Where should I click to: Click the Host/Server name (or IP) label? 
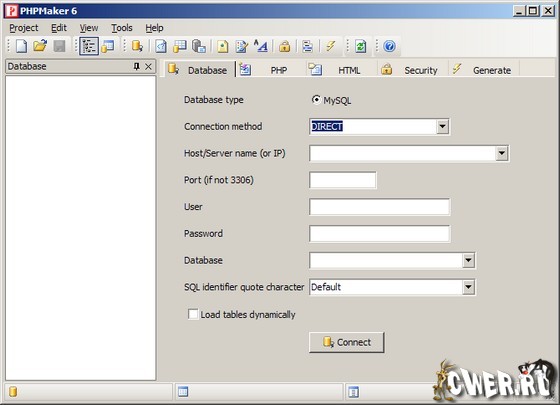point(234,153)
